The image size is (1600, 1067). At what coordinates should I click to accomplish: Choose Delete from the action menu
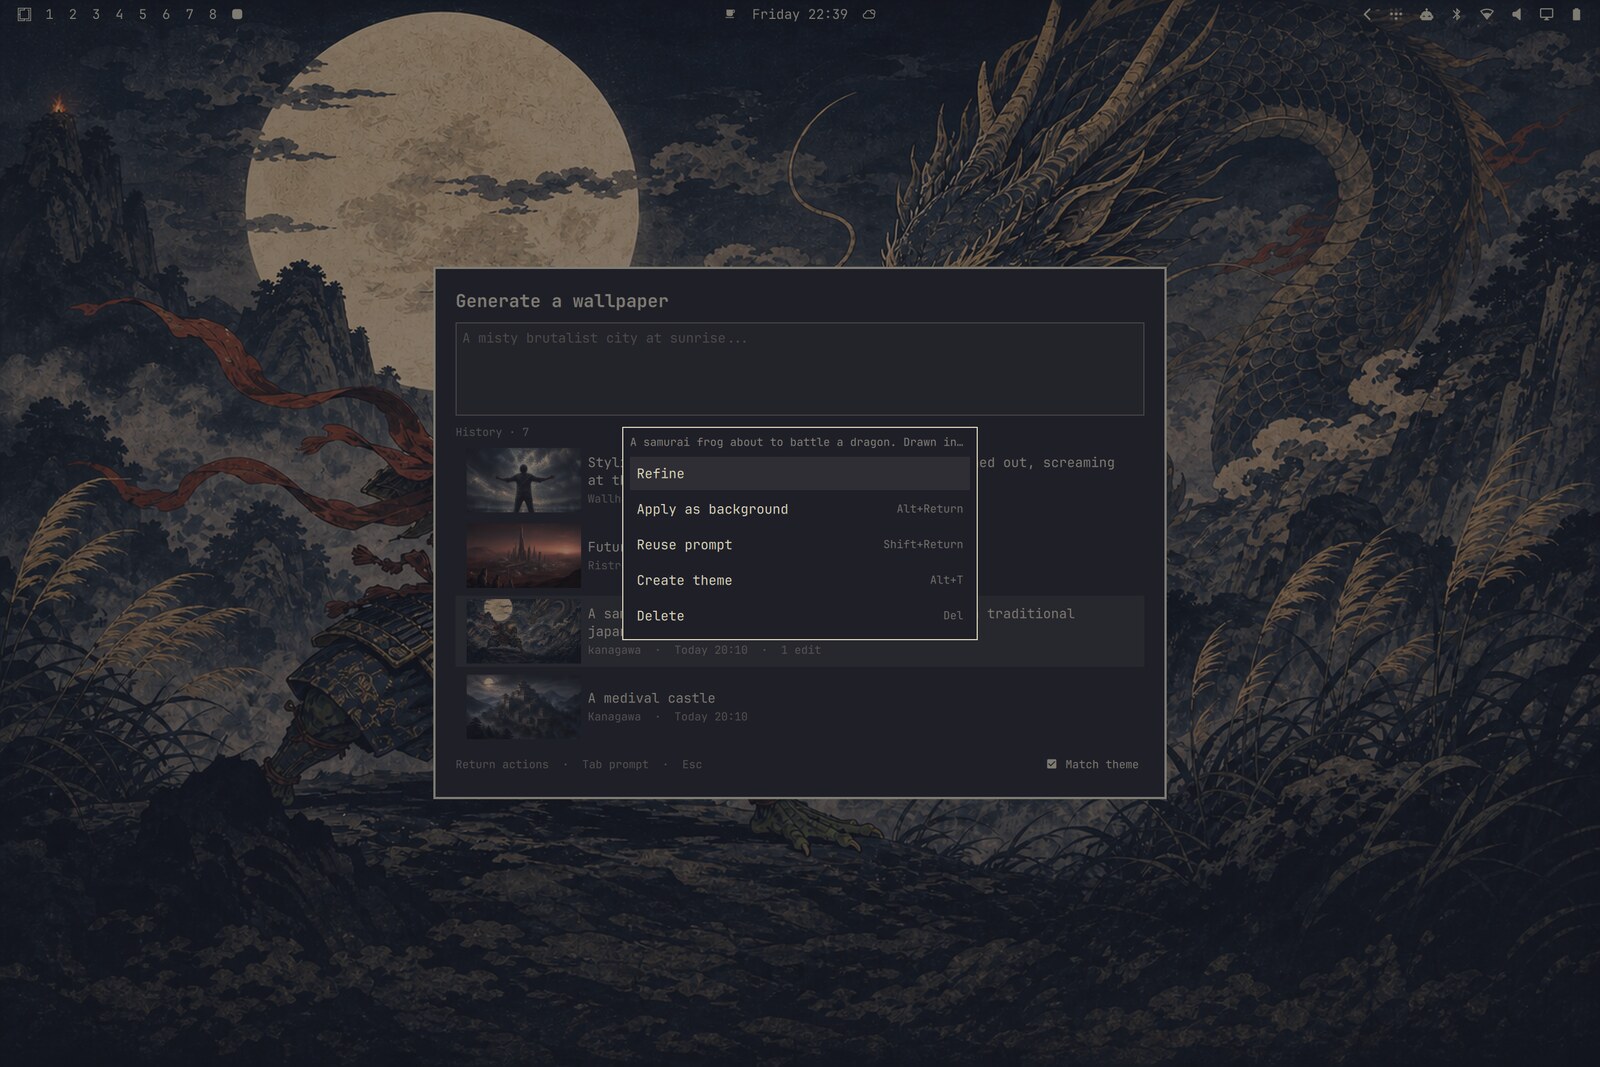799,616
